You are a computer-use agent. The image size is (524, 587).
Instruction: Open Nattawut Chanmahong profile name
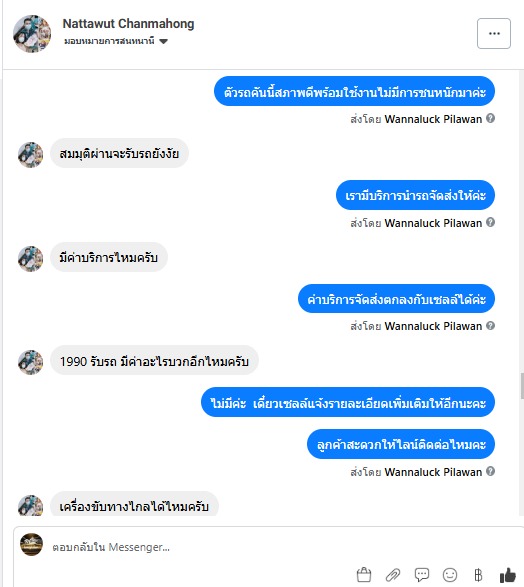(128, 24)
